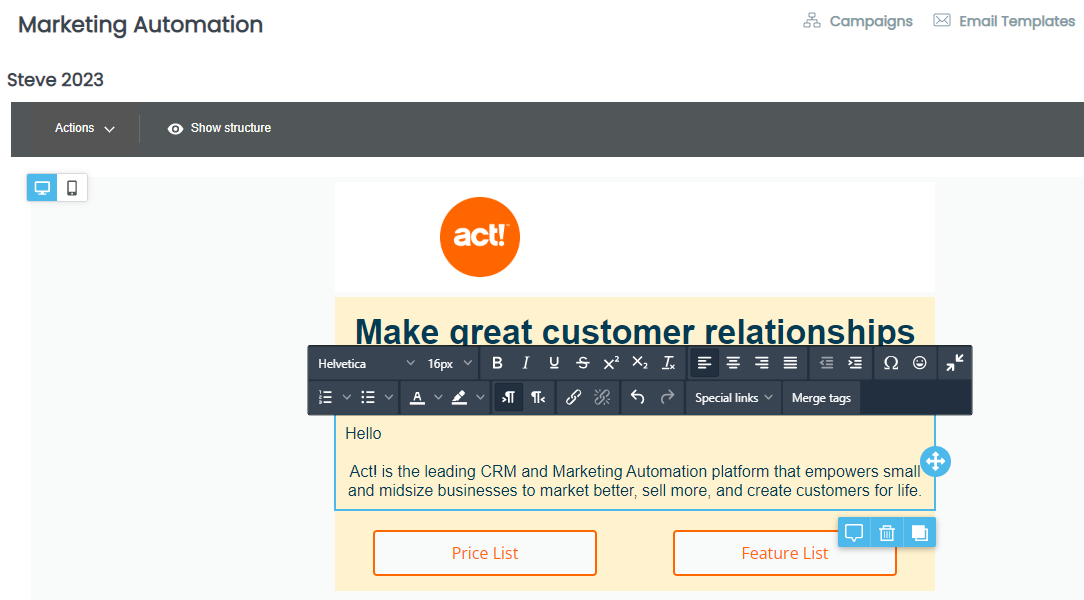This screenshot has width=1084, height=600.
Task: Switch to mobile preview
Action: tap(70, 187)
